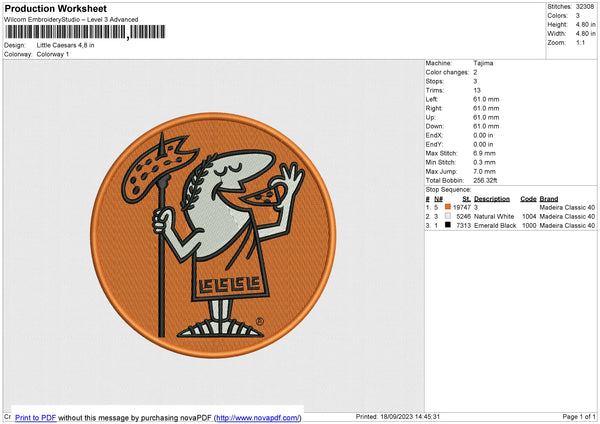Click the 'Code' column header
The height and width of the screenshot is (424, 600).
point(528,199)
